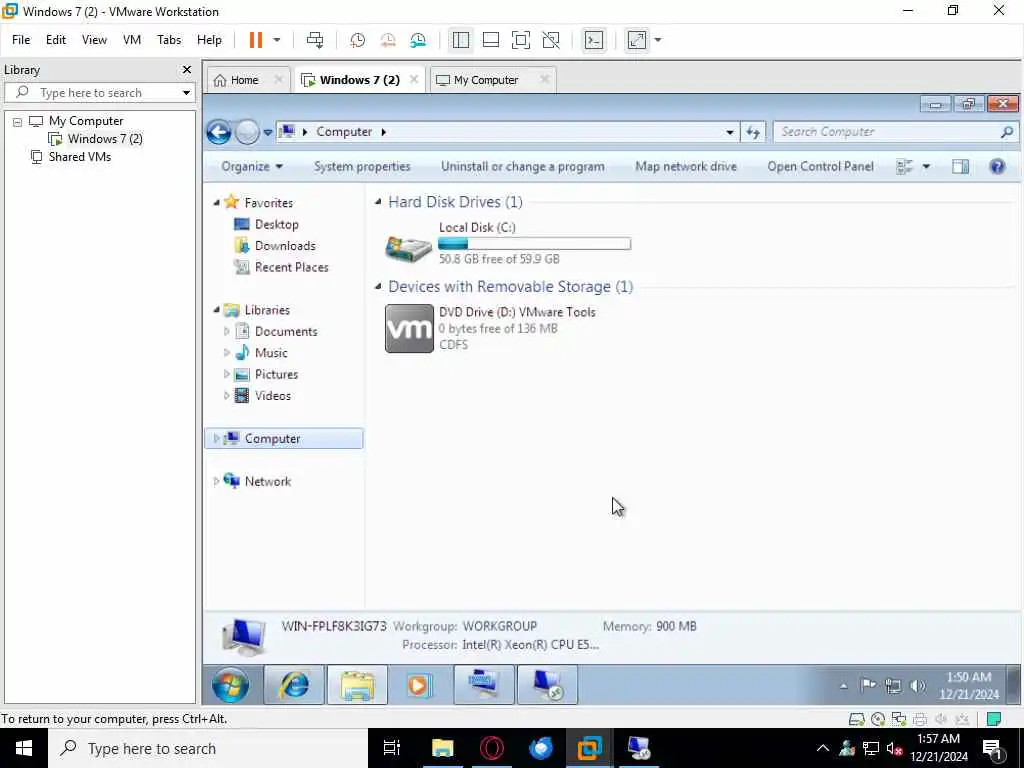This screenshot has height=768, width=1024.
Task: Close the Windows 7 (2) tab
Action: [413, 80]
